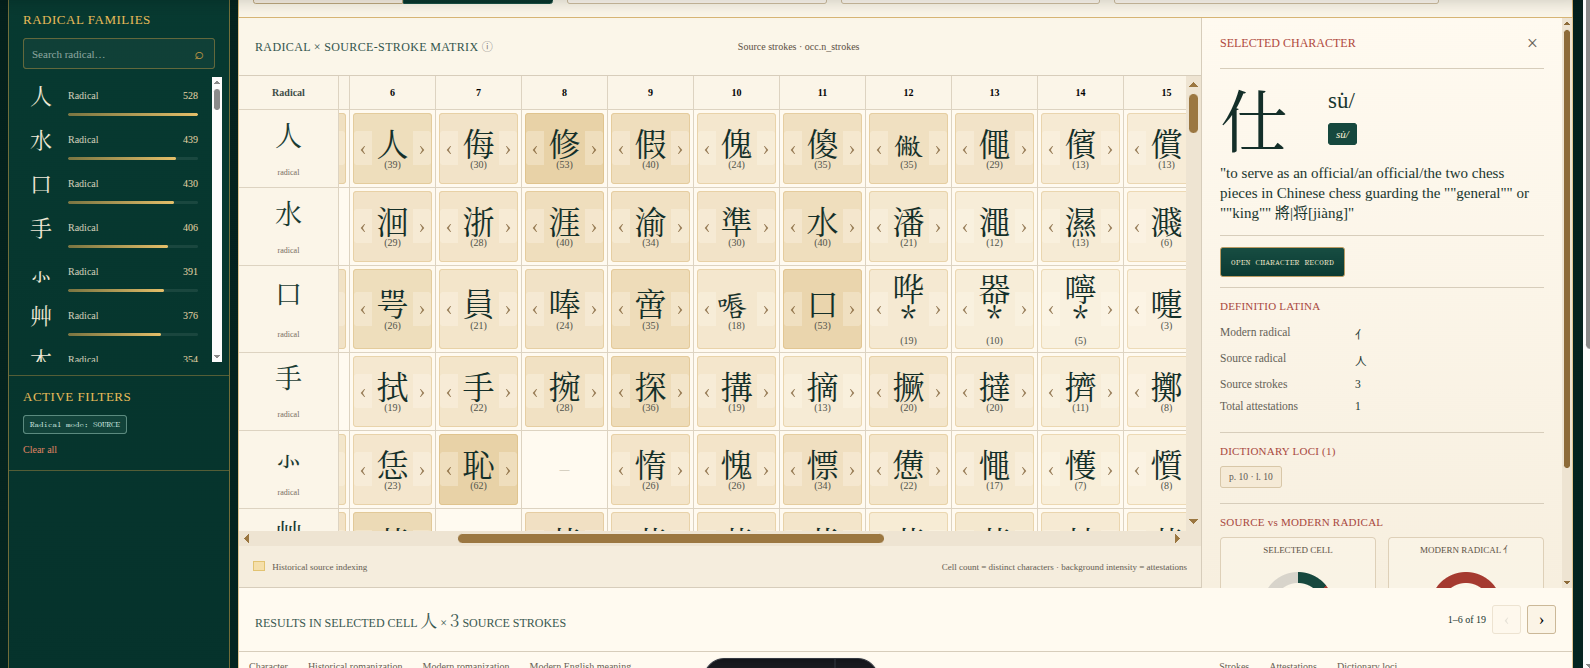Click the 手 radical row header in matrix
This screenshot has height=668, width=1590.
click(x=288, y=392)
